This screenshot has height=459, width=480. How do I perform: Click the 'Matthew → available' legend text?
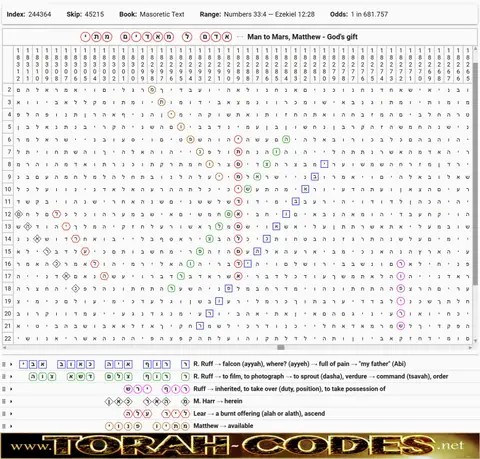pos(223,426)
